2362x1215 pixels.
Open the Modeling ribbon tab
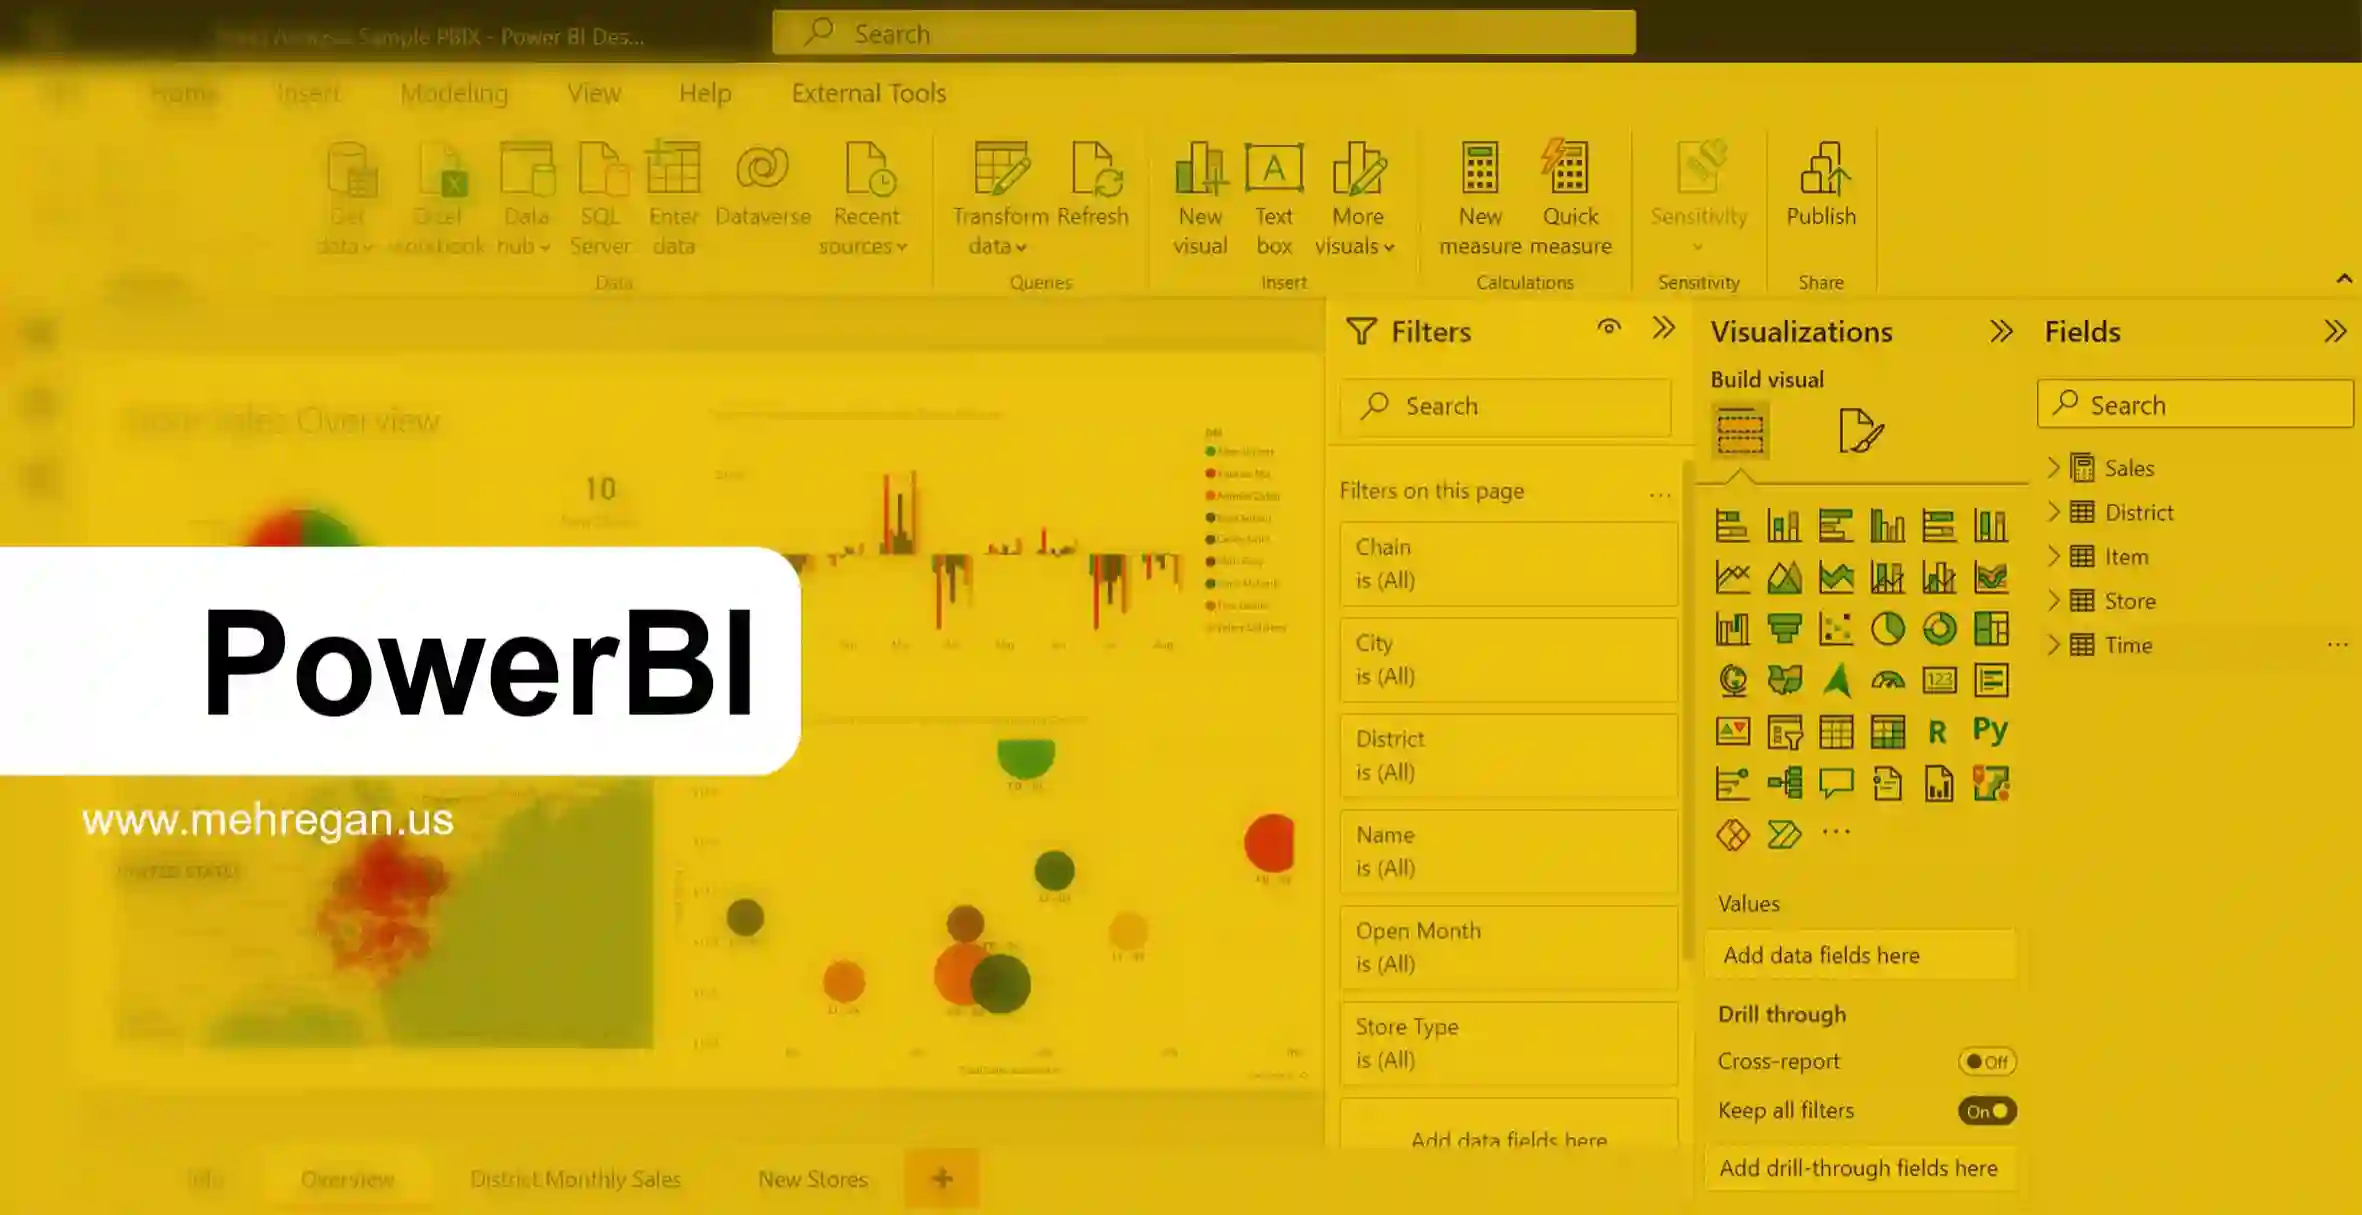pos(452,93)
